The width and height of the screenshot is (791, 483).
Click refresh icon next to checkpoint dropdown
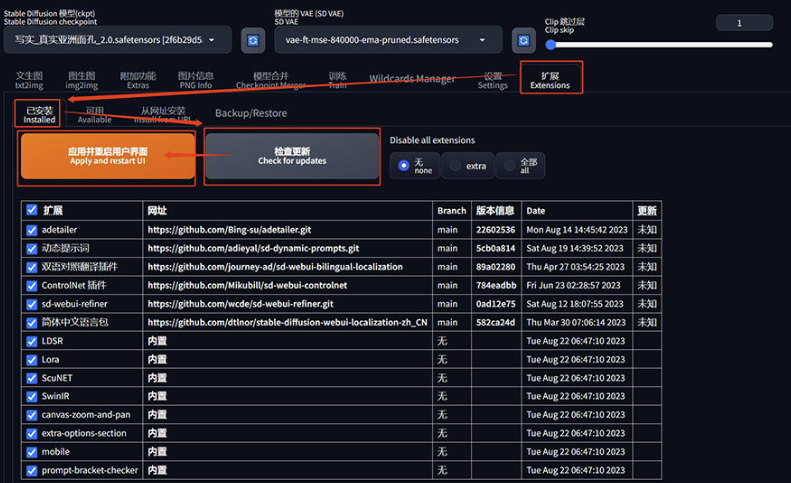pyautogui.click(x=253, y=40)
